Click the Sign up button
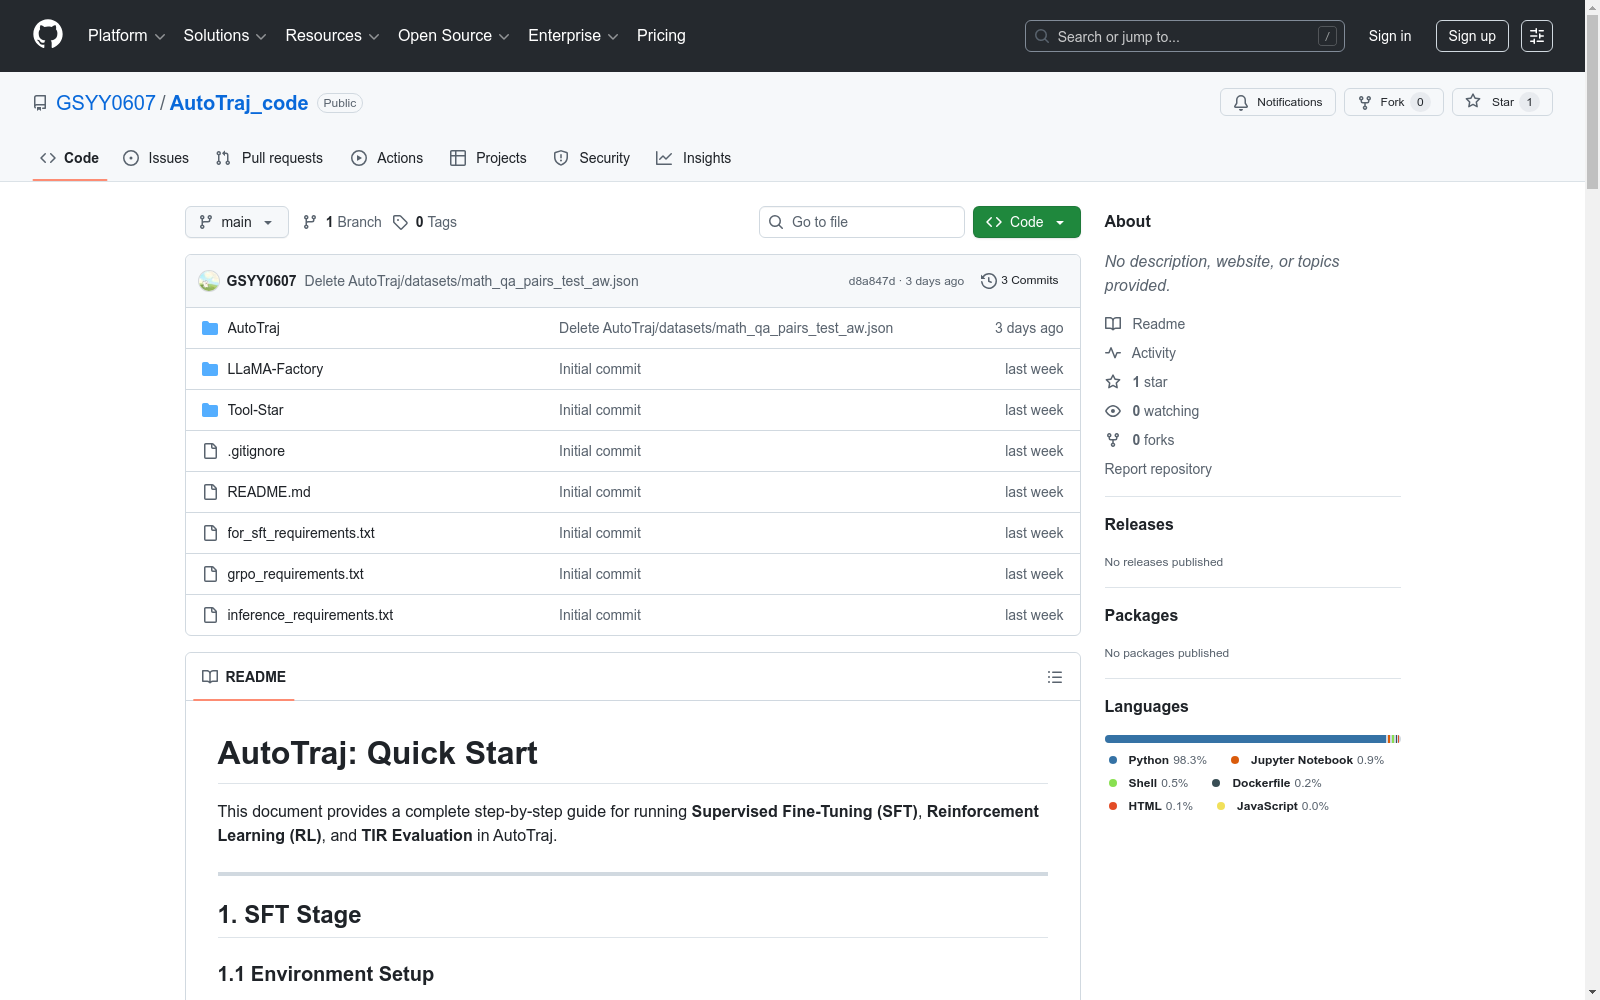Viewport: 1600px width, 1000px height. point(1472,36)
